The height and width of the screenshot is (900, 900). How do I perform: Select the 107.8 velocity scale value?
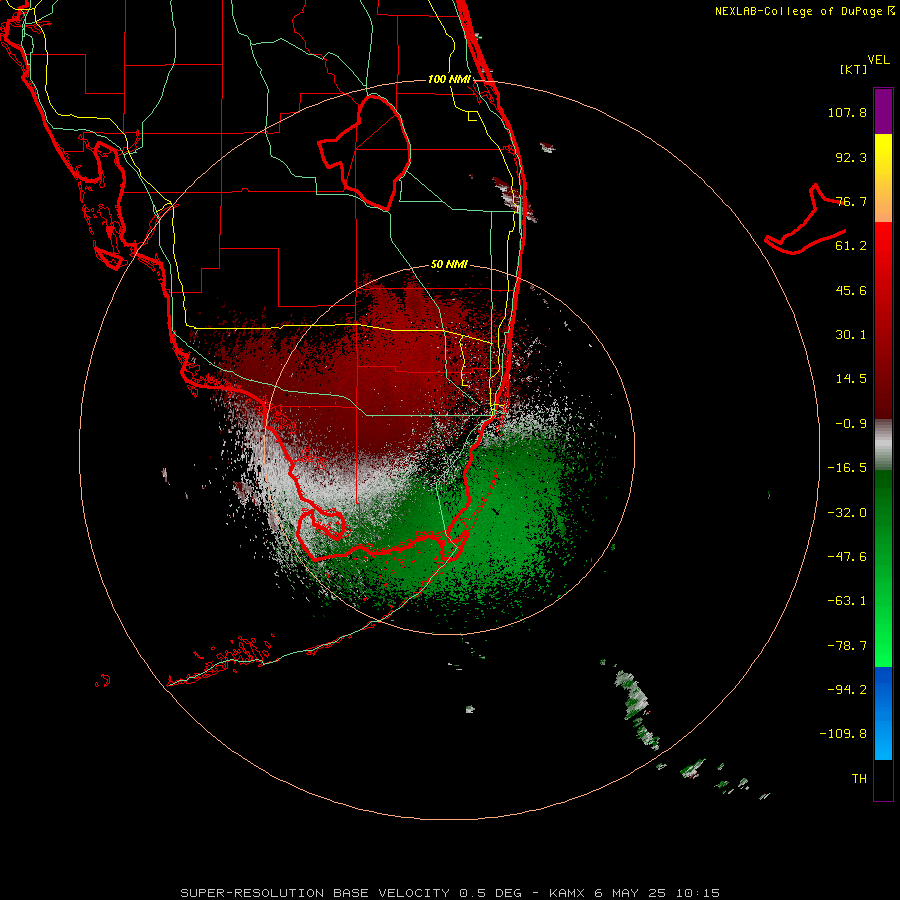click(847, 112)
